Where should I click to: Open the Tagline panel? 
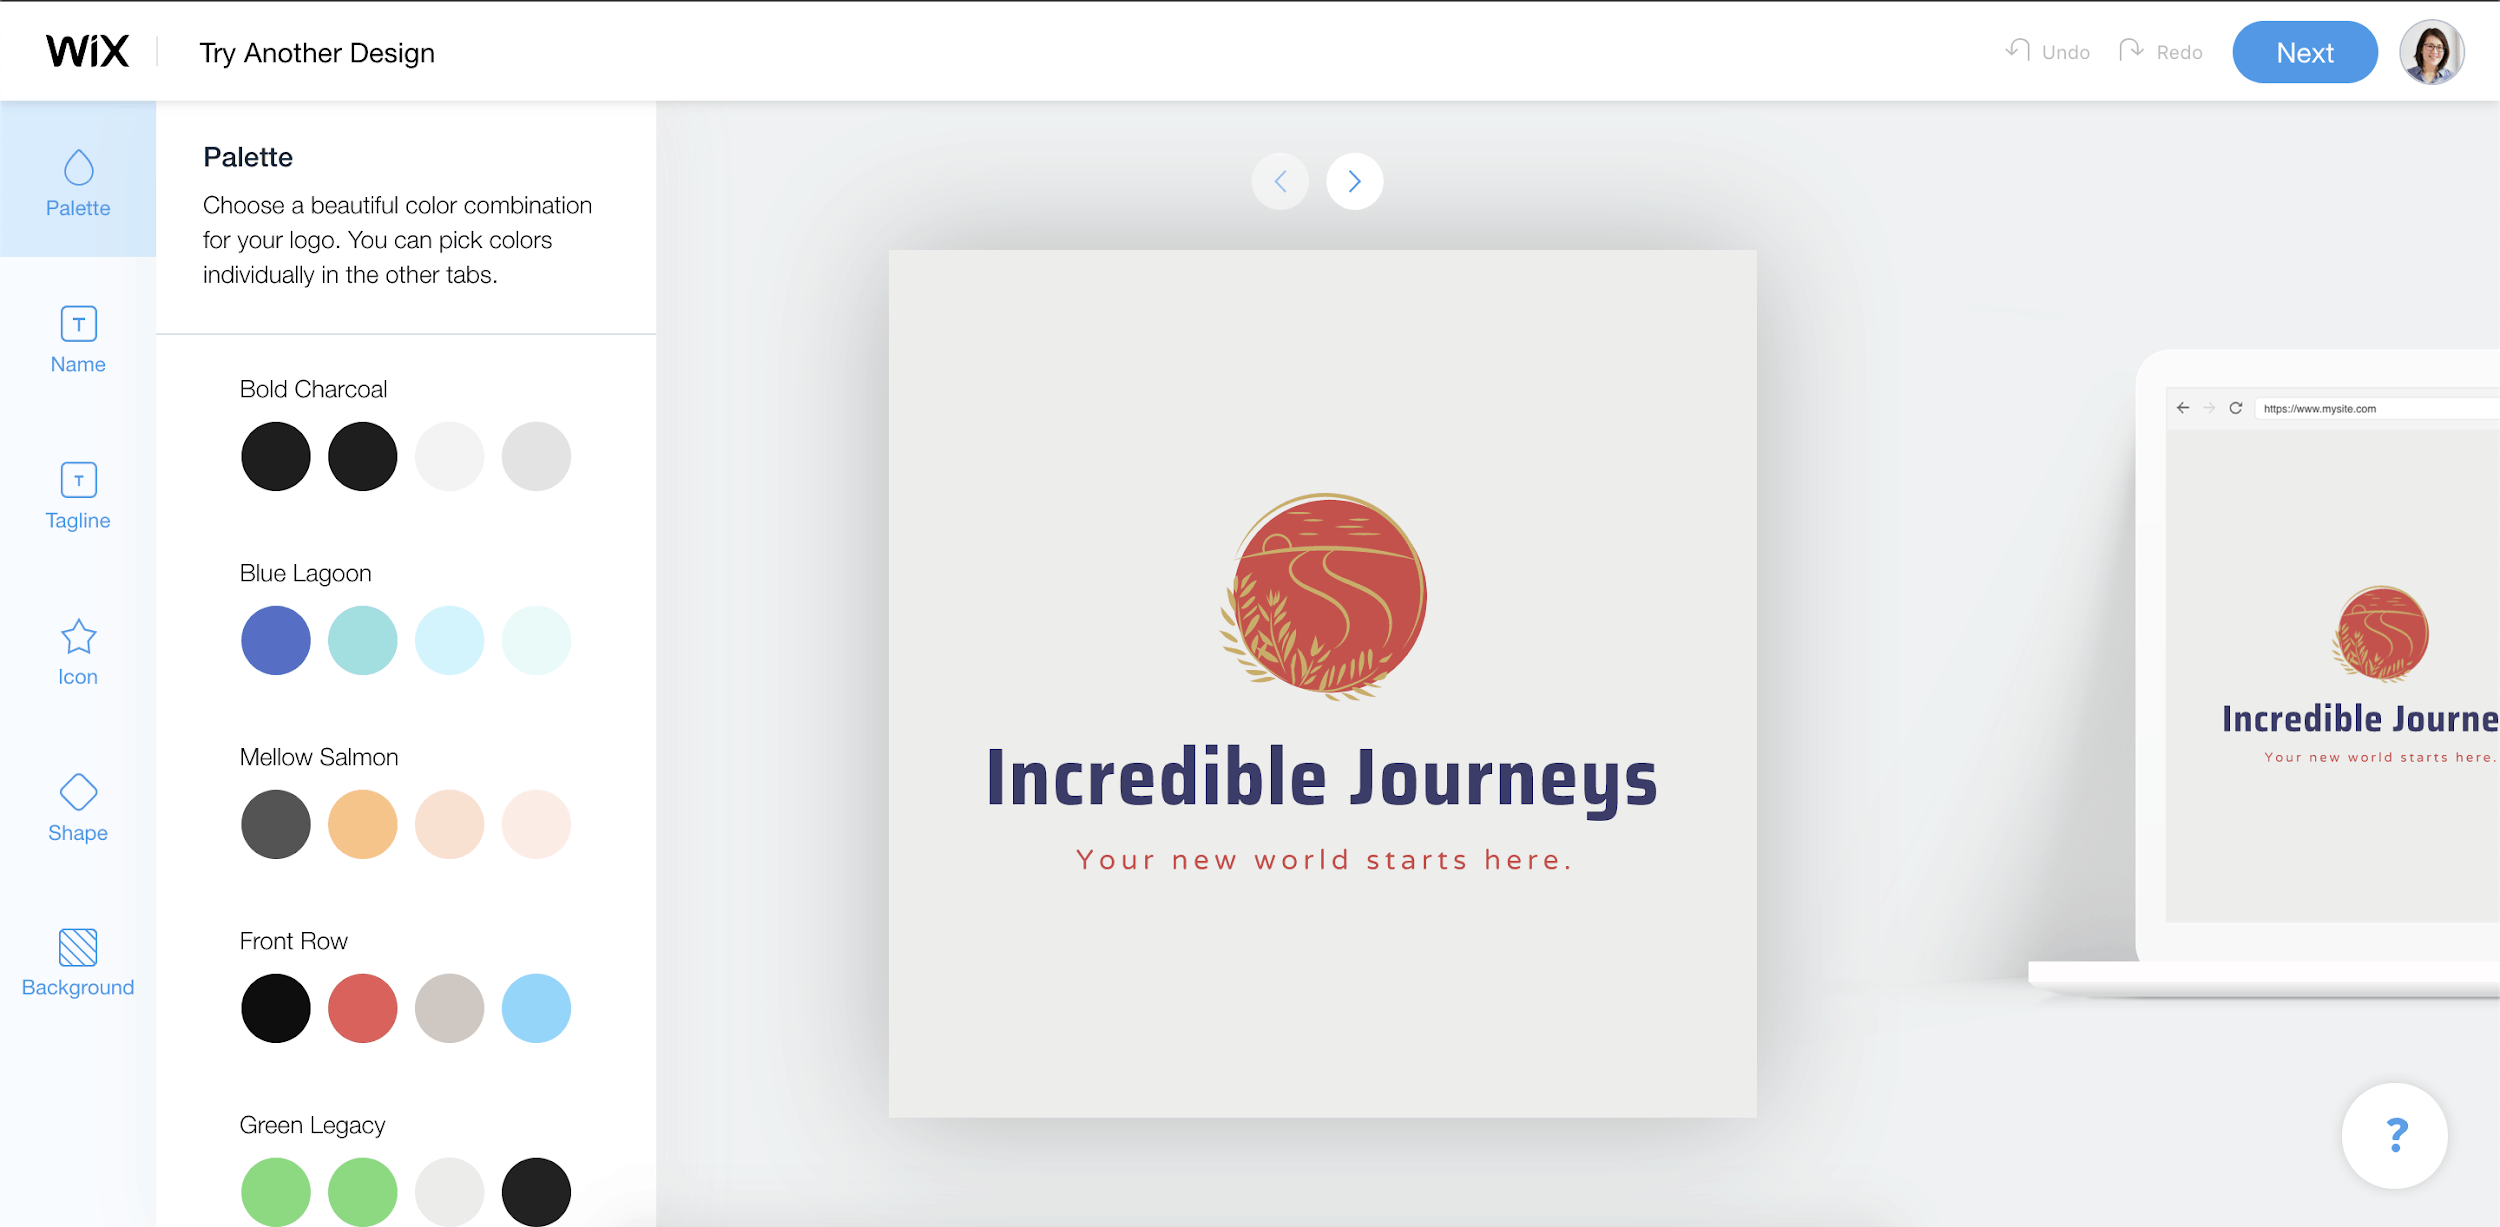[x=78, y=494]
